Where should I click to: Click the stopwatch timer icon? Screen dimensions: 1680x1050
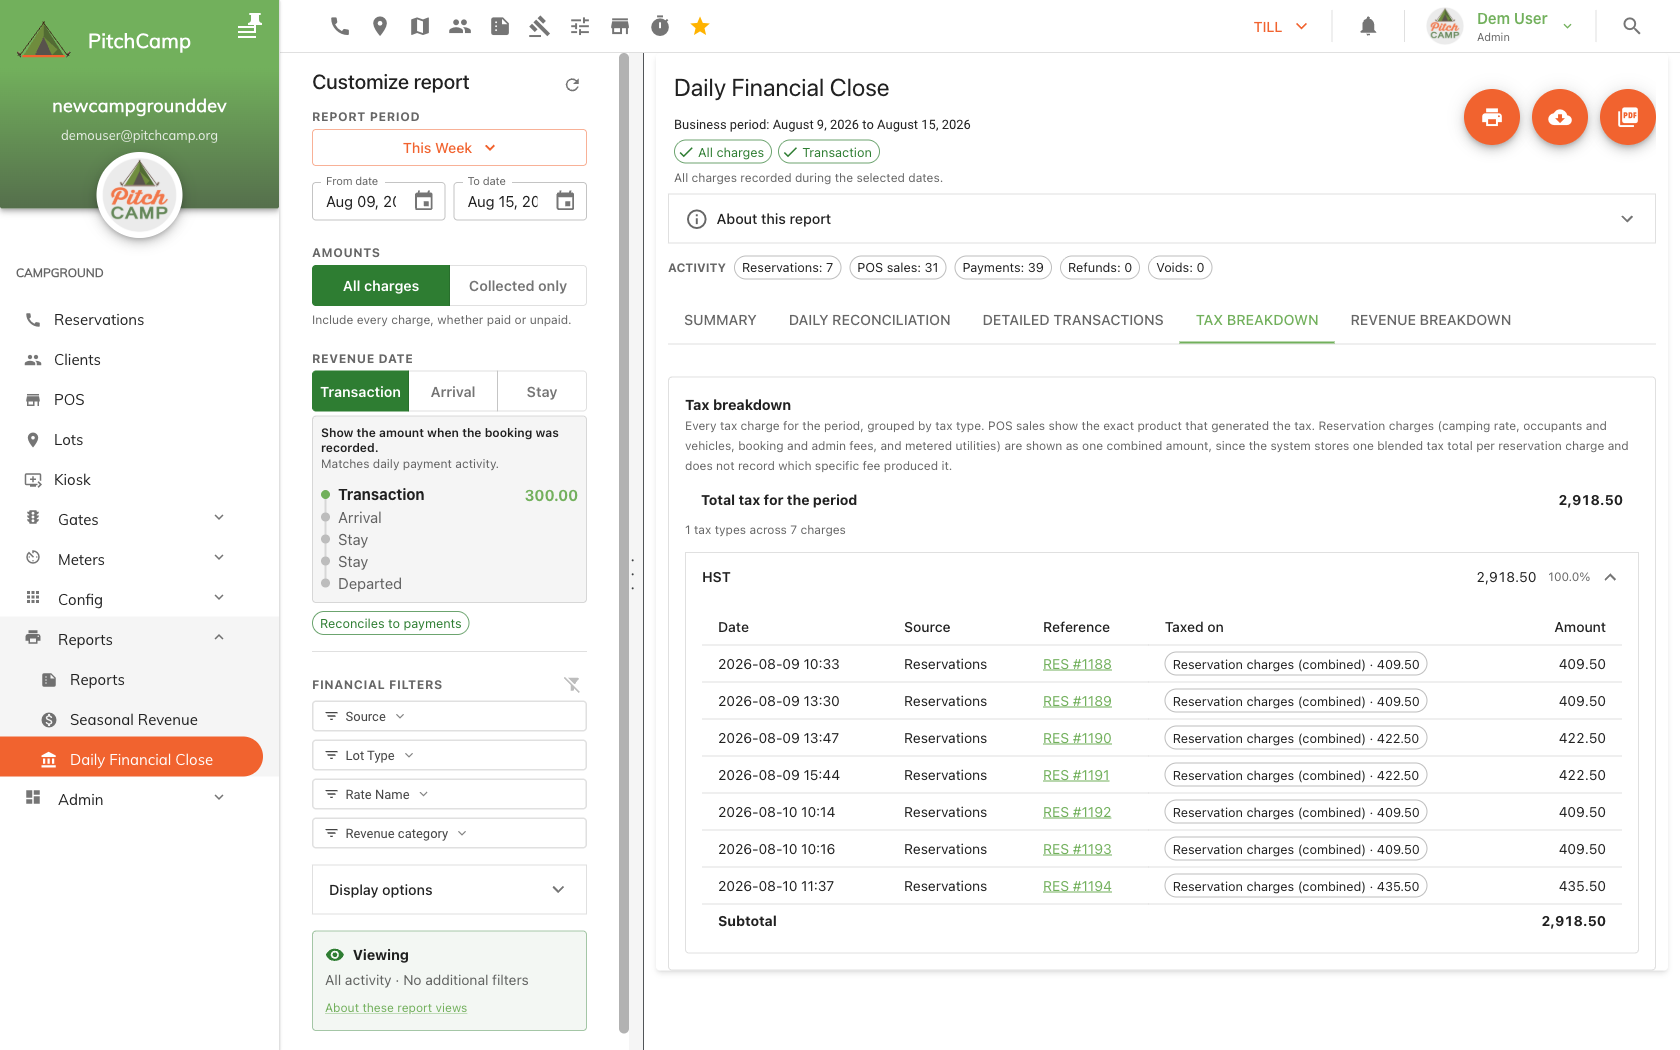click(660, 27)
